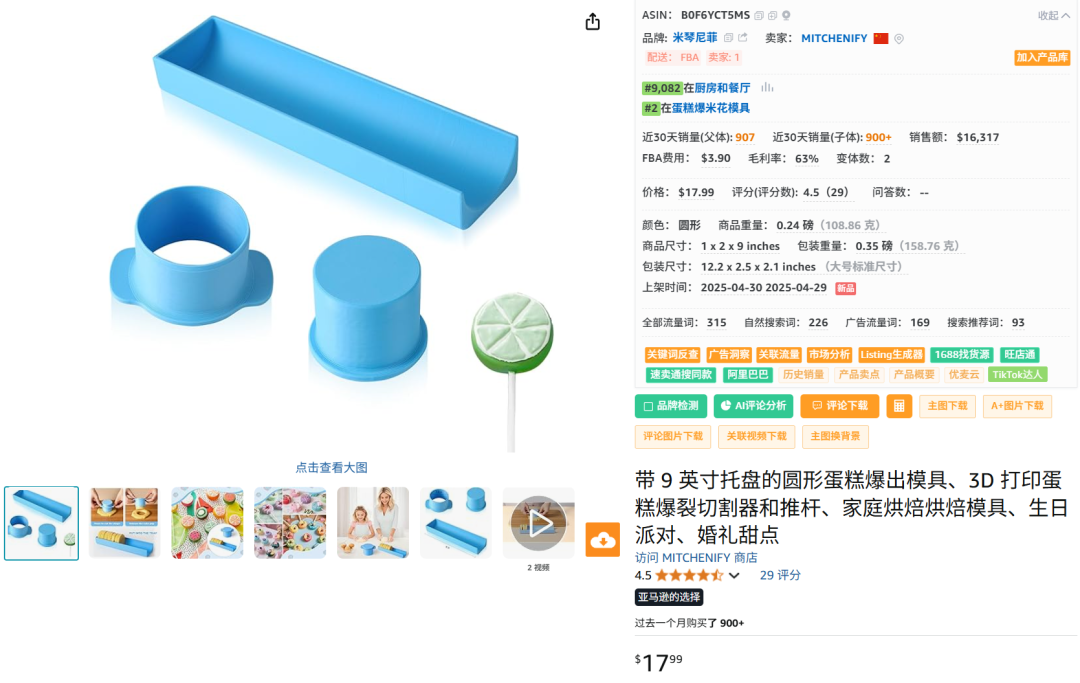Screen dimensions: 1080x683
Task: Open the share icon beside brand 米琴尼菲
Action: coord(742,37)
